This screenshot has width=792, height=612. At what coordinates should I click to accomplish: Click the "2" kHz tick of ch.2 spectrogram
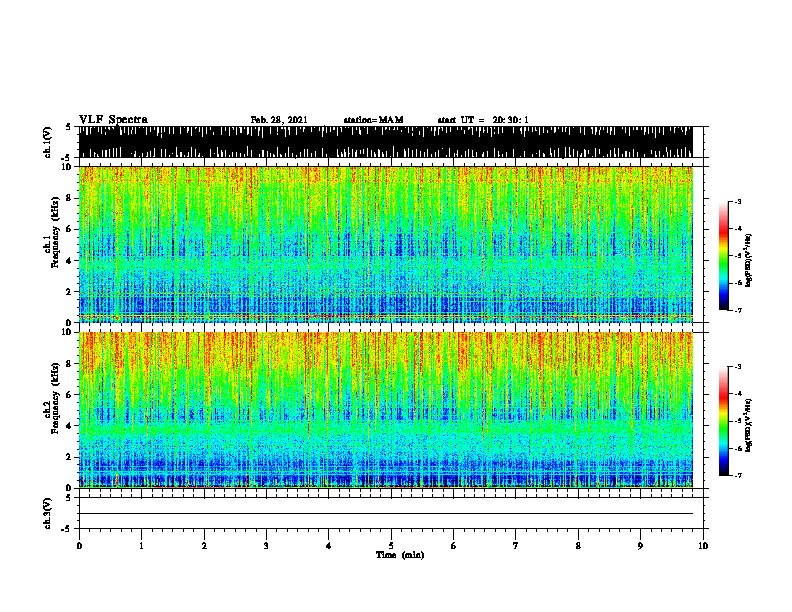[x=70, y=457]
